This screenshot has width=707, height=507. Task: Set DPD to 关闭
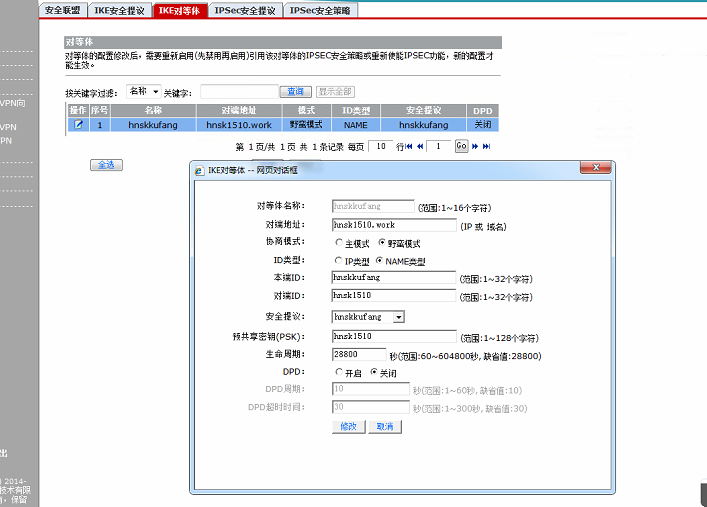pos(374,372)
